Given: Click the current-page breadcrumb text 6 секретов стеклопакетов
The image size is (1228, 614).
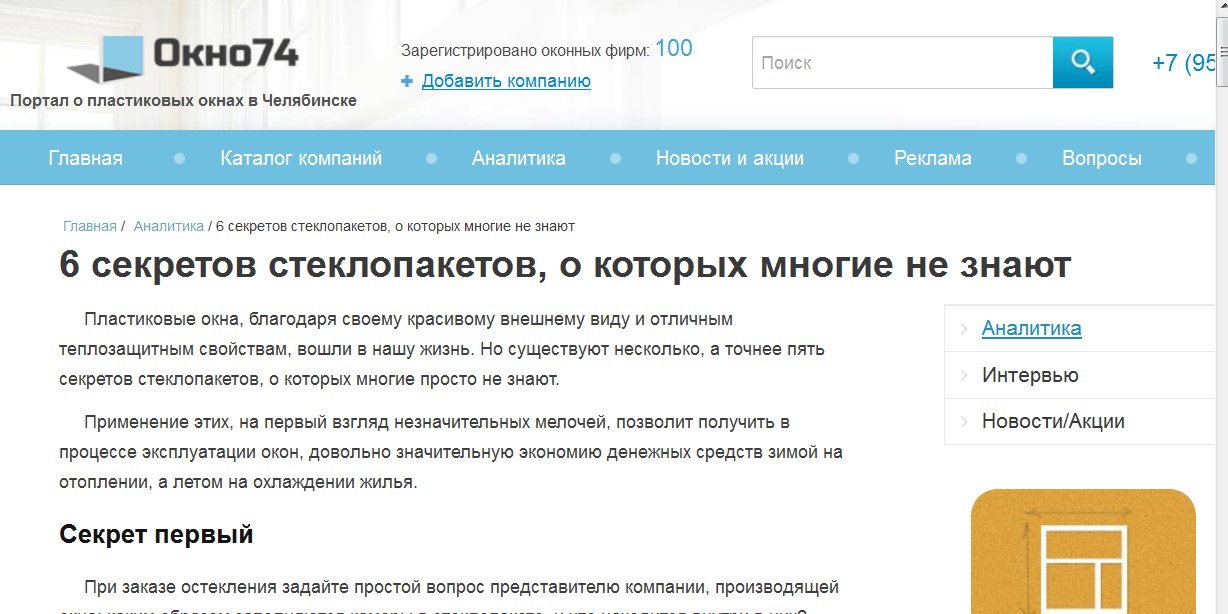Looking at the screenshot, I should tap(395, 227).
